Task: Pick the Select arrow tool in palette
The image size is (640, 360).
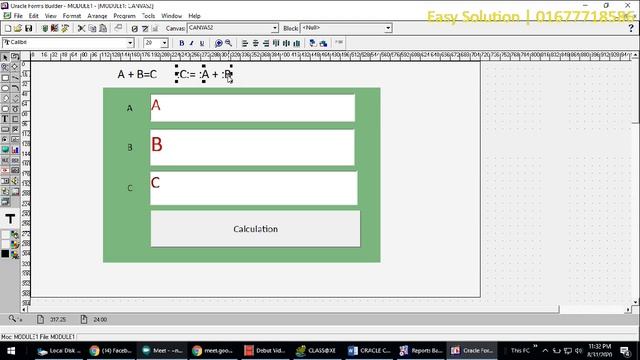Action: pyautogui.click(x=5, y=57)
